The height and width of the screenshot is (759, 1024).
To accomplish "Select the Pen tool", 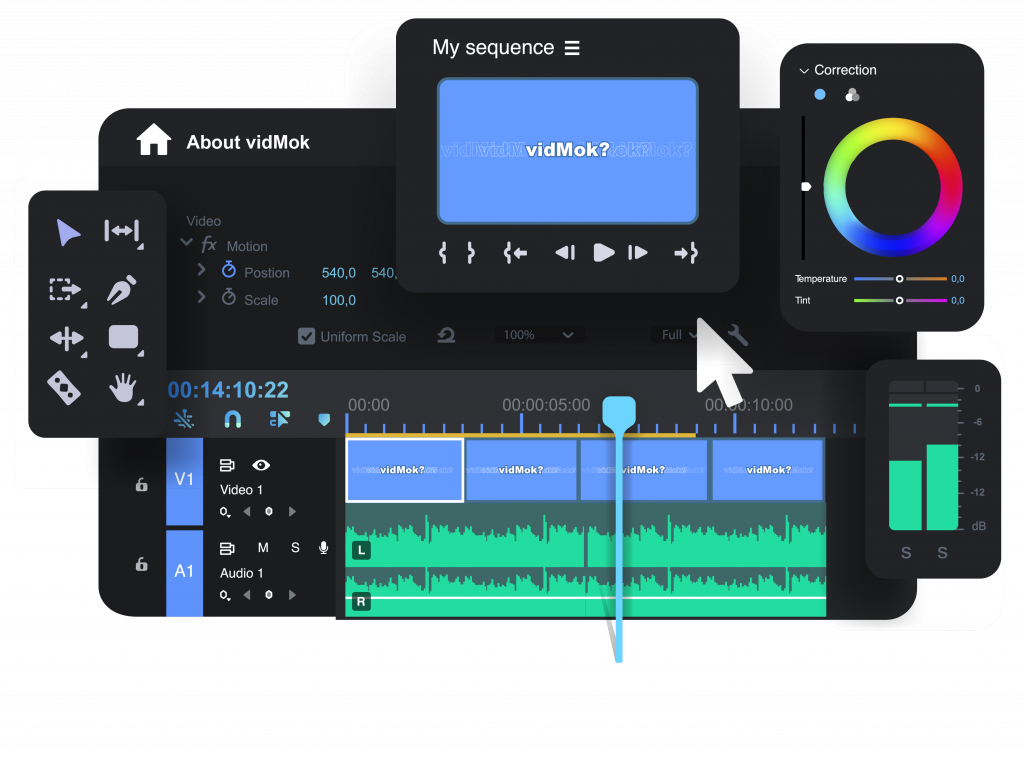I will point(122,290).
